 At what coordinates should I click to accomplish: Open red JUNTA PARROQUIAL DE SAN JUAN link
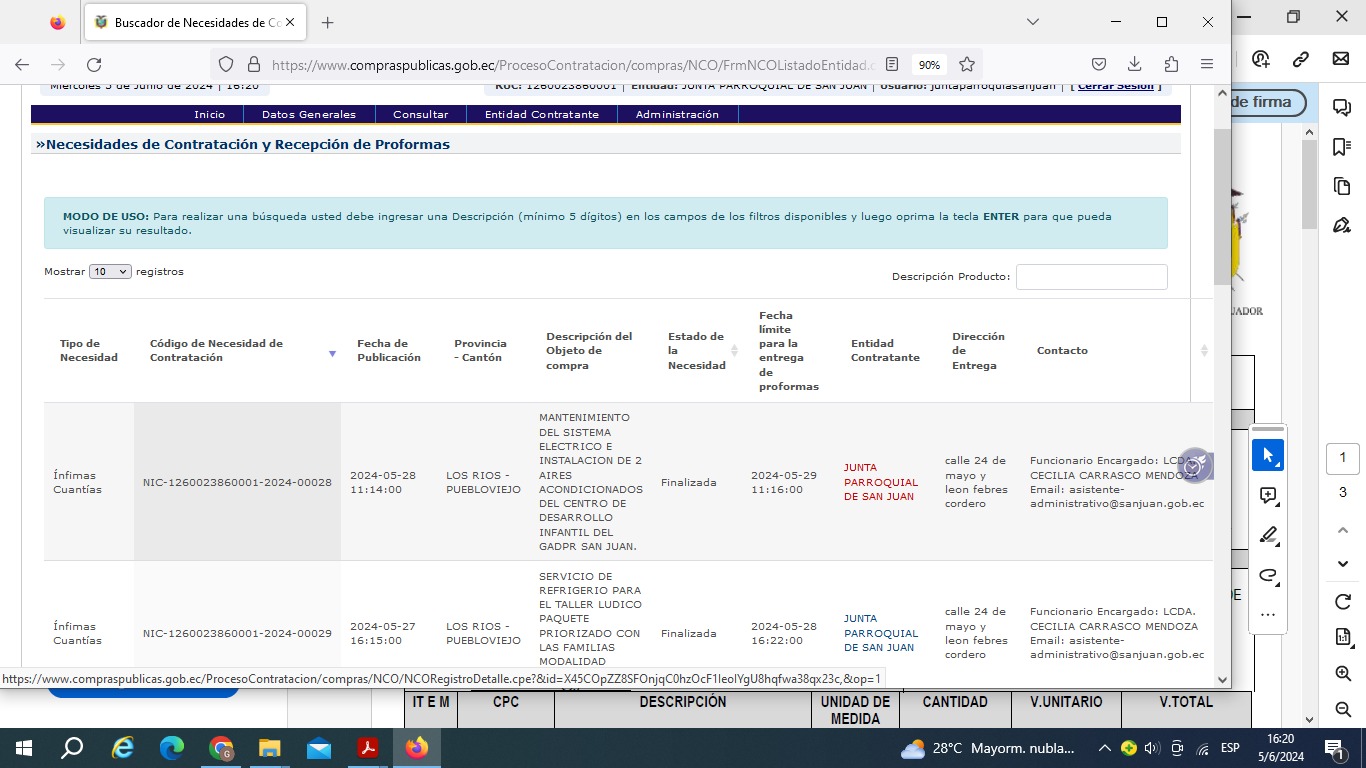[x=880, y=482]
